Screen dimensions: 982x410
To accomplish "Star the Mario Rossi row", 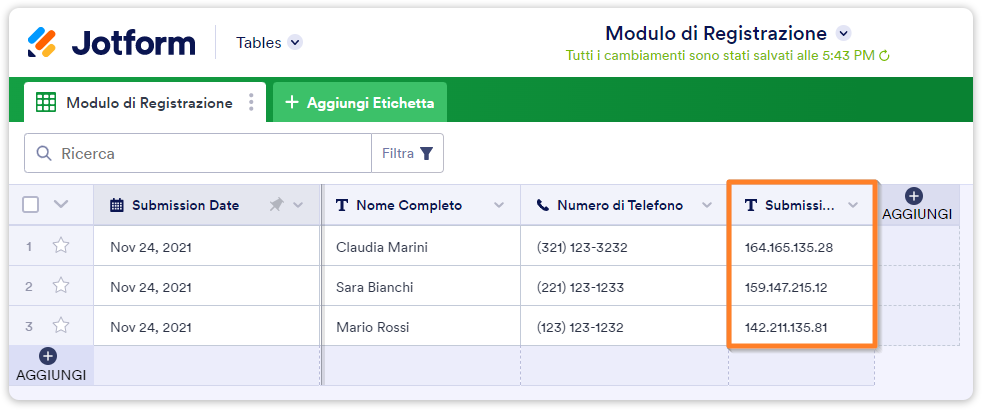I will pyautogui.click(x=61, y=326).
